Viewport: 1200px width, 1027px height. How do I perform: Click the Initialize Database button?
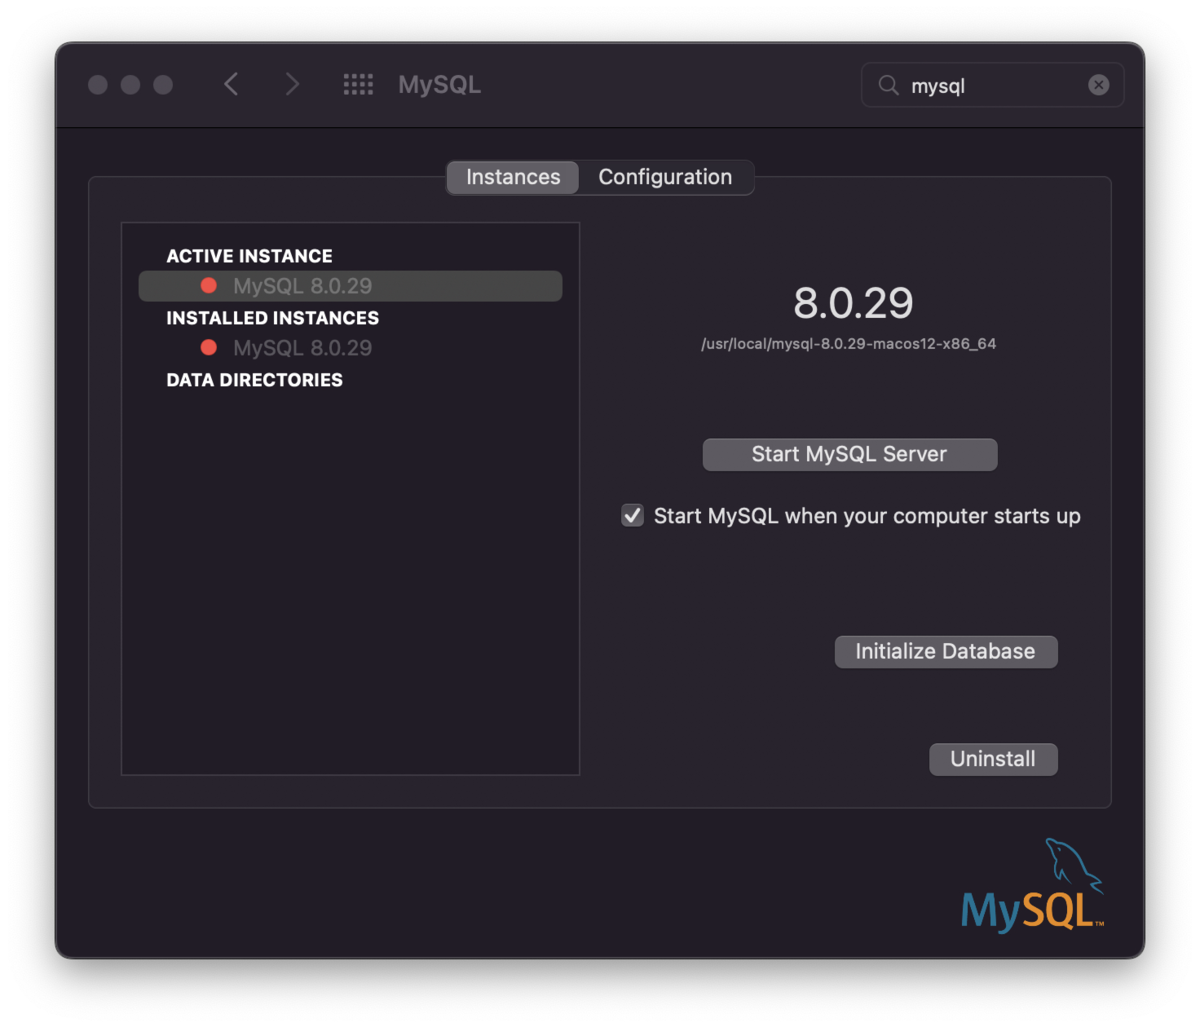click(945, 652)
